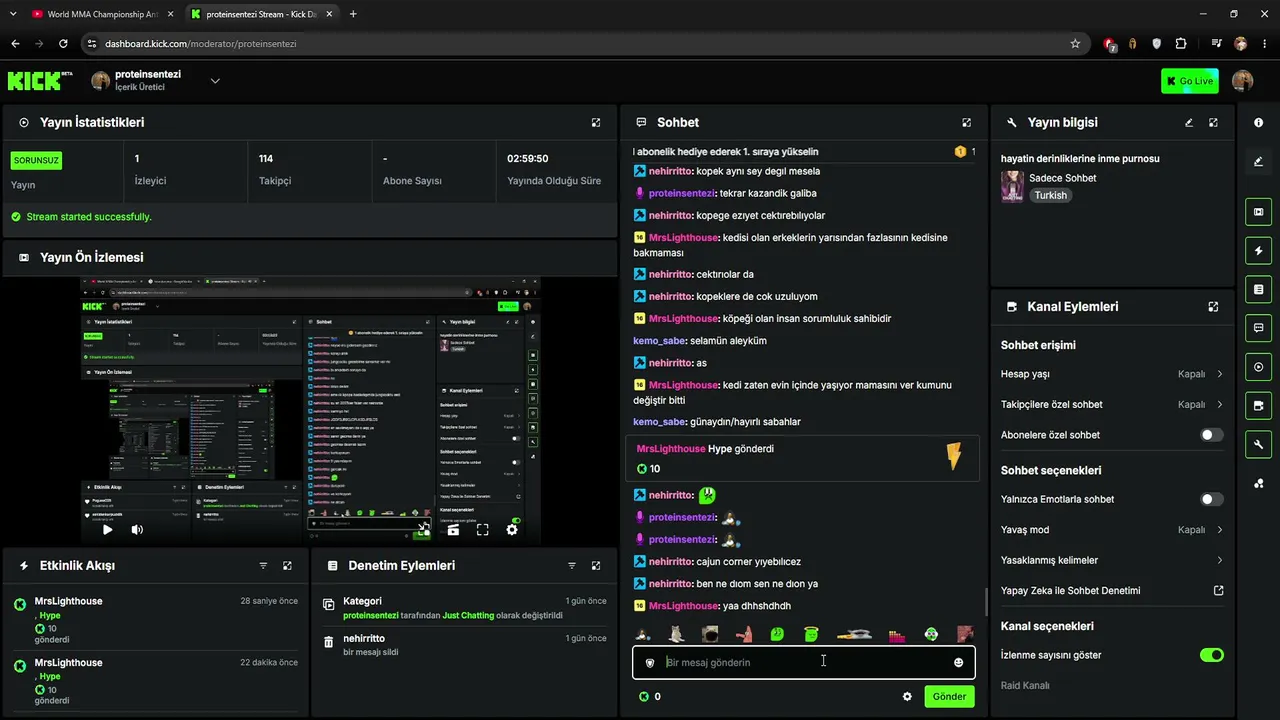Screen dimensions: 1280x720
Task: Send the chat message with Gönder
Action: 949,697
